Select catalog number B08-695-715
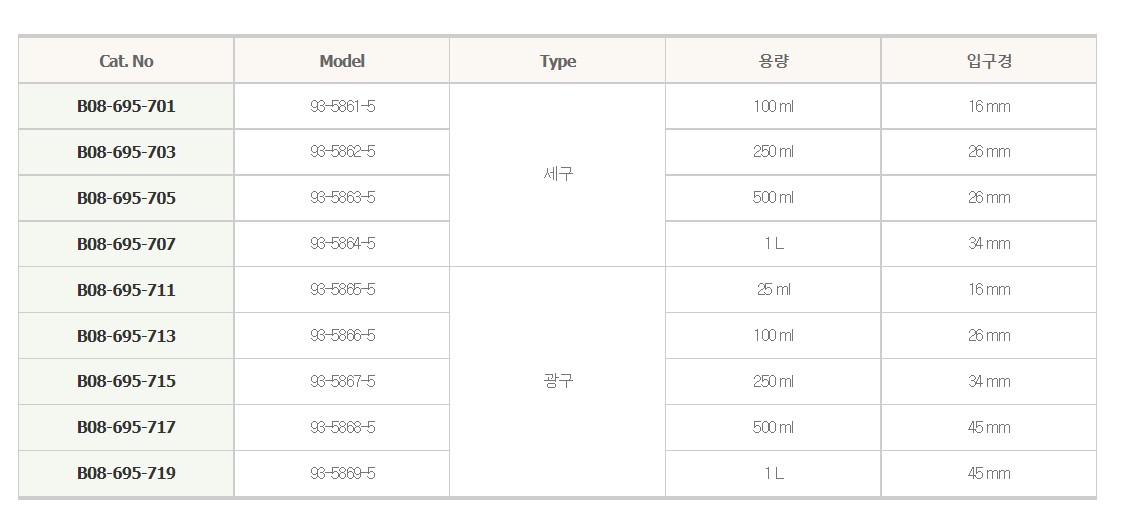Viewport: 1127px width, 530px height. pyautogui.click(x=126, y=381)
